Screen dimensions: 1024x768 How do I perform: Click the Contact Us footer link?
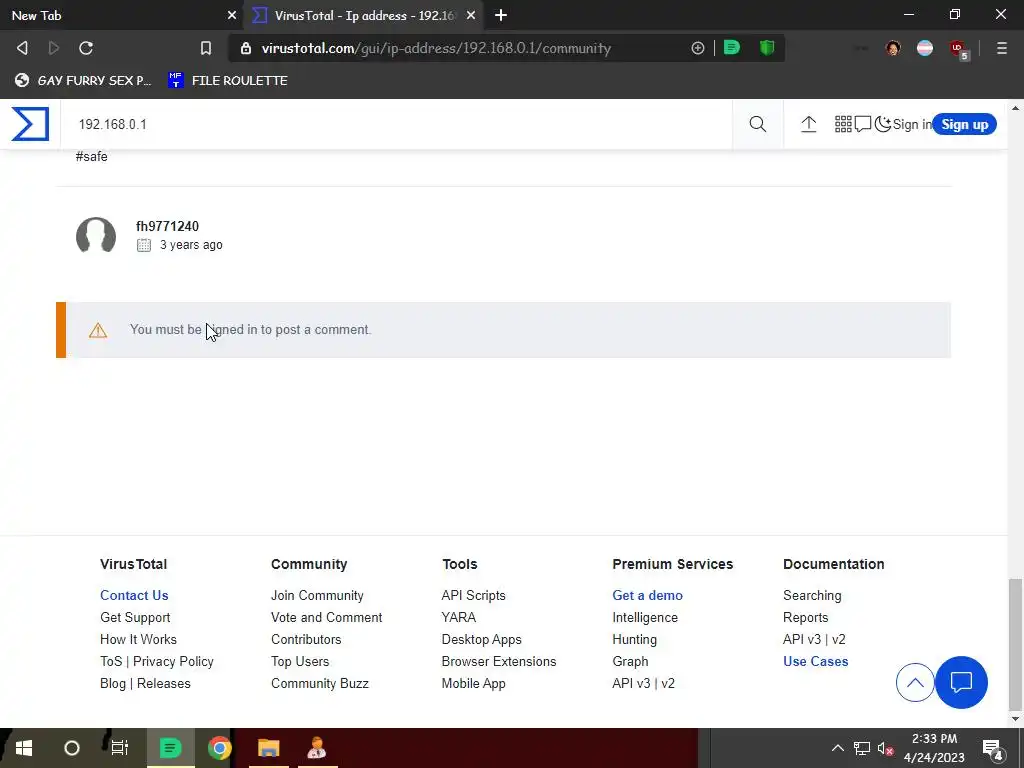[134, 595]
